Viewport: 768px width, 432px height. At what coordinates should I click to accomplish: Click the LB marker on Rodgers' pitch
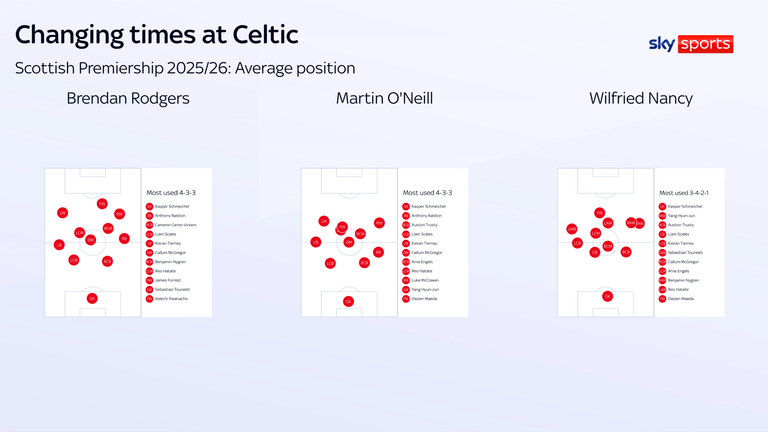click(x=59, y=245)
